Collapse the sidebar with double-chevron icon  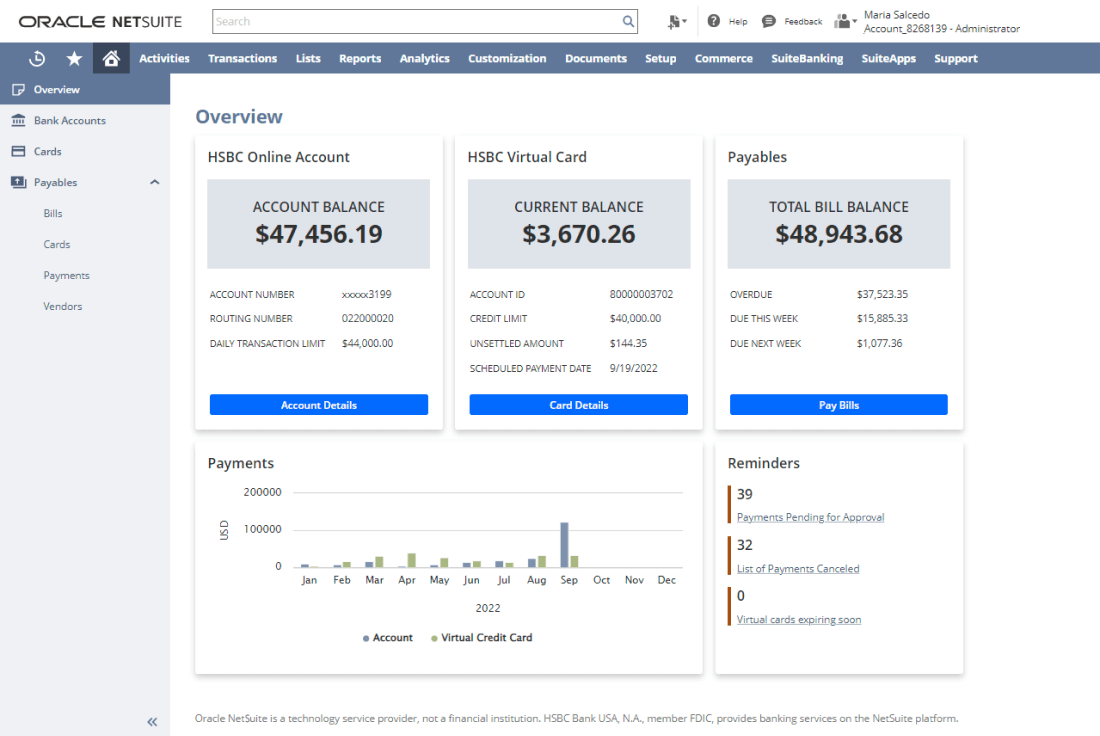click(152, 721)
